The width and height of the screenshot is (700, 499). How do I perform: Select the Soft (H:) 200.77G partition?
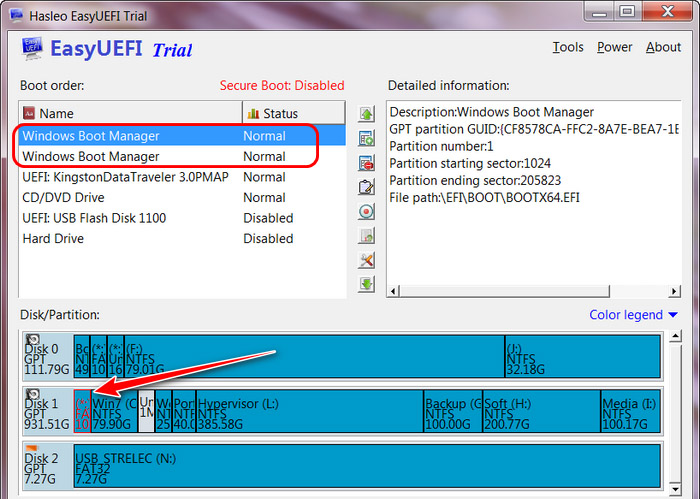pyautogui.click(x=542, y=411)
